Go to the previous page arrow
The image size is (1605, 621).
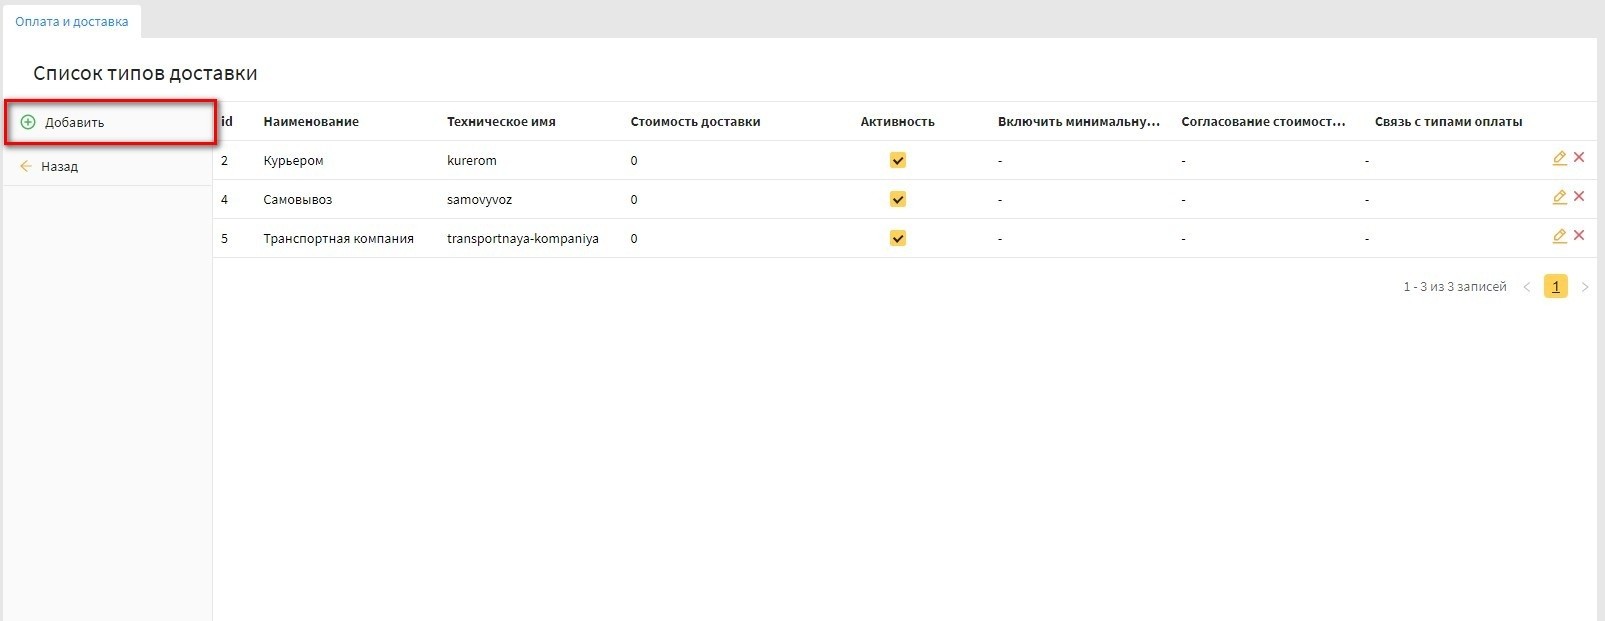(x=1526, y=287)
